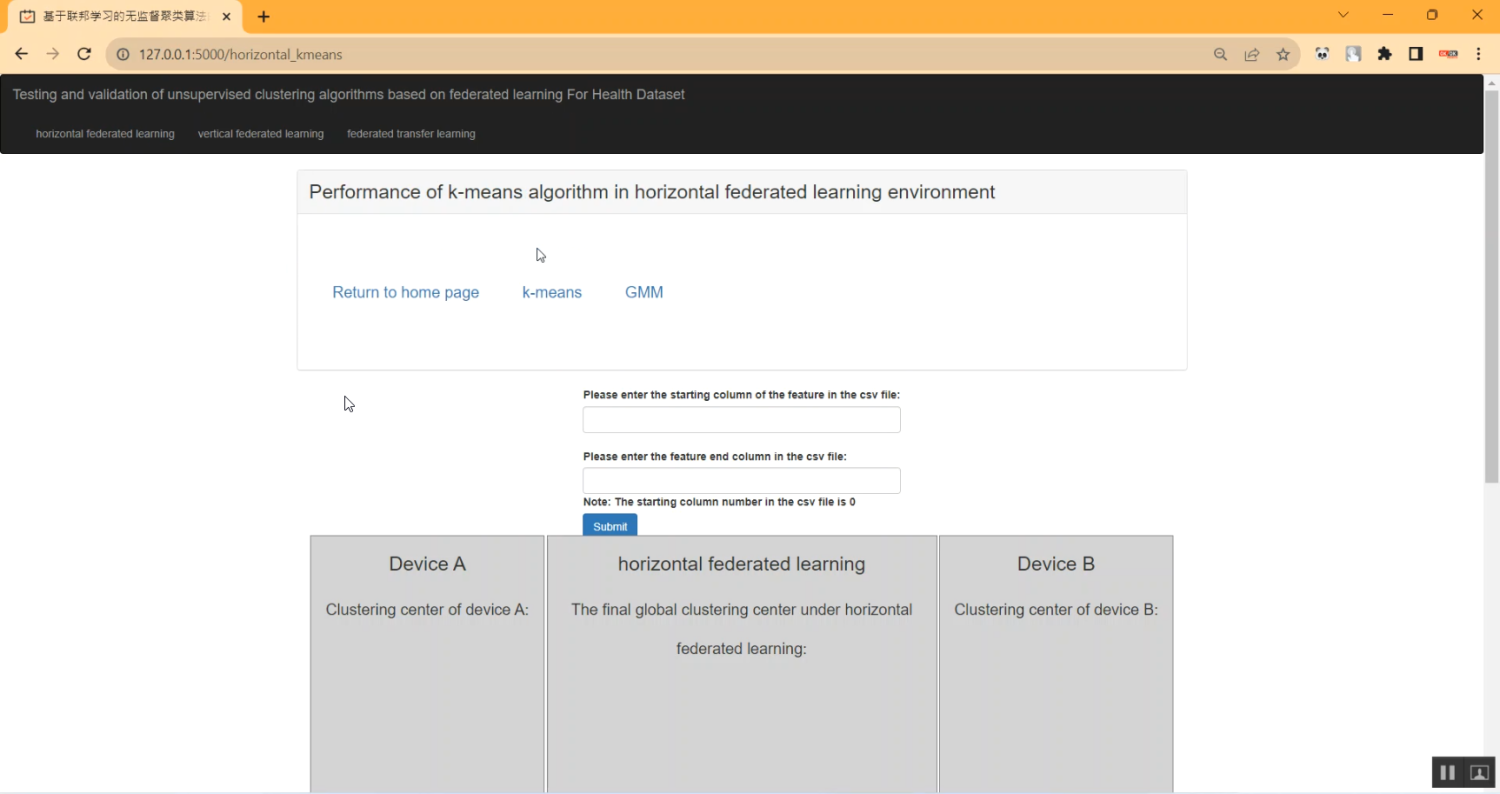Click the zoom magnifier icon in address bar
This screenshot has height=794, width=1500.
click(x=1220, y=54)
